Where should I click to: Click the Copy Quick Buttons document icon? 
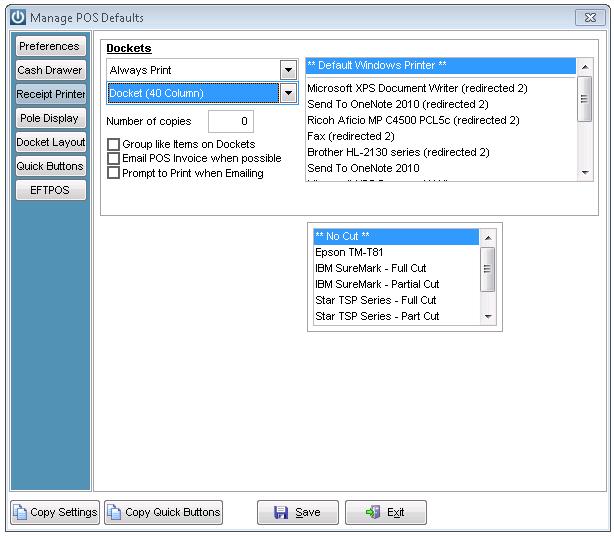114,512
